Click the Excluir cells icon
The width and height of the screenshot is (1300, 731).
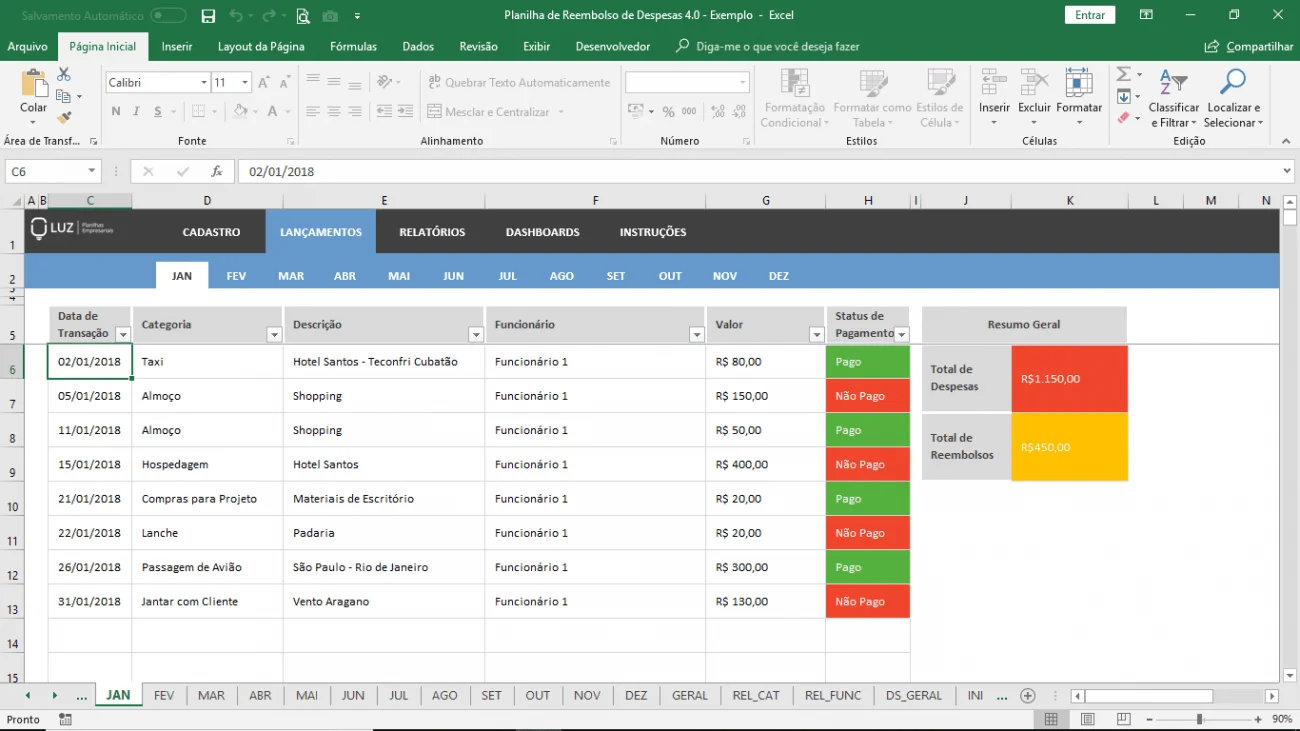1034,82
